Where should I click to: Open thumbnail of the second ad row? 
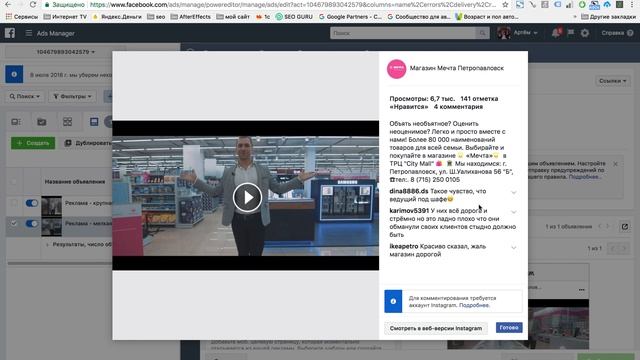51,227
